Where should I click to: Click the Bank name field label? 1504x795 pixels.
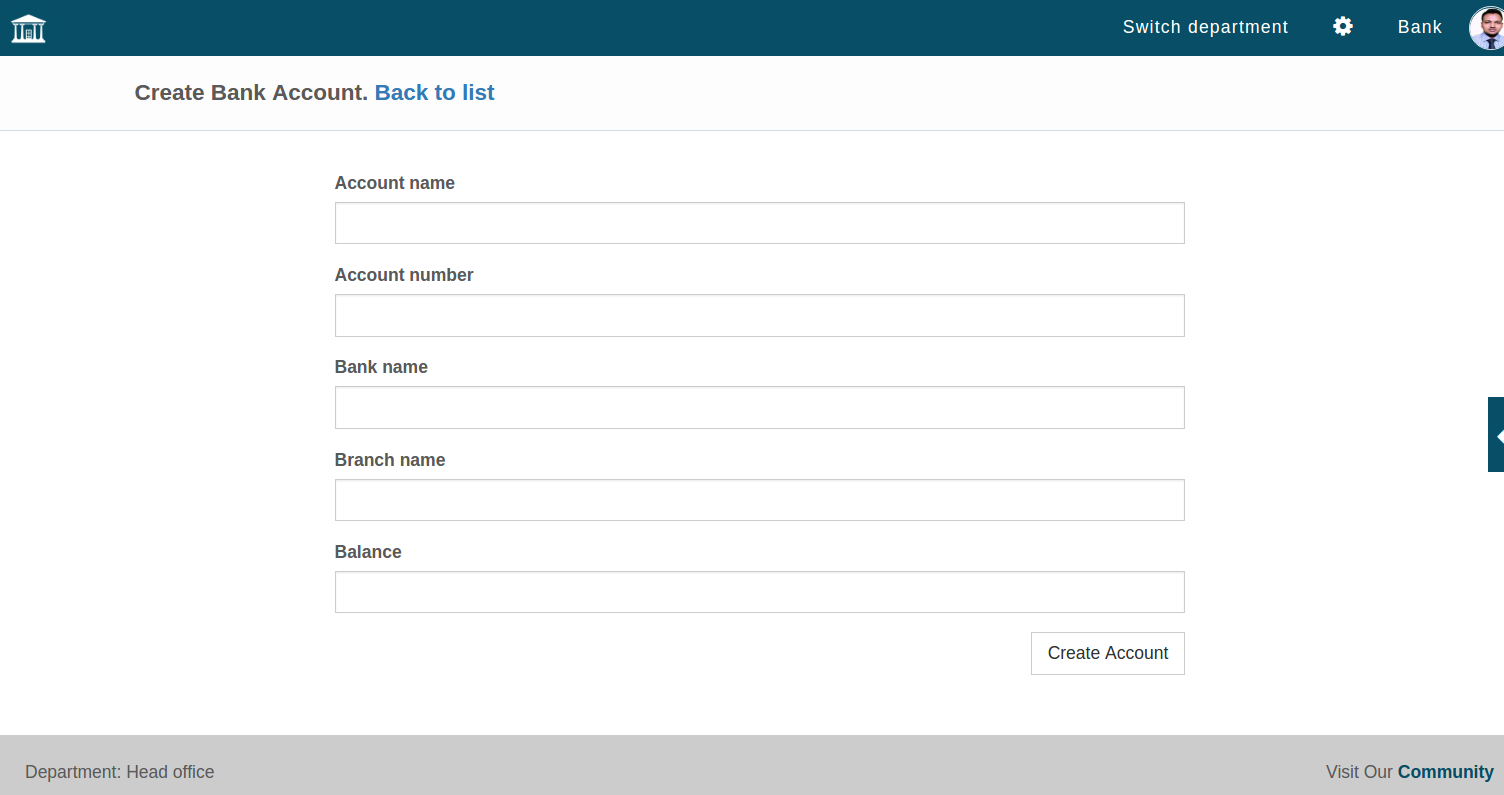tap(381, 367)
